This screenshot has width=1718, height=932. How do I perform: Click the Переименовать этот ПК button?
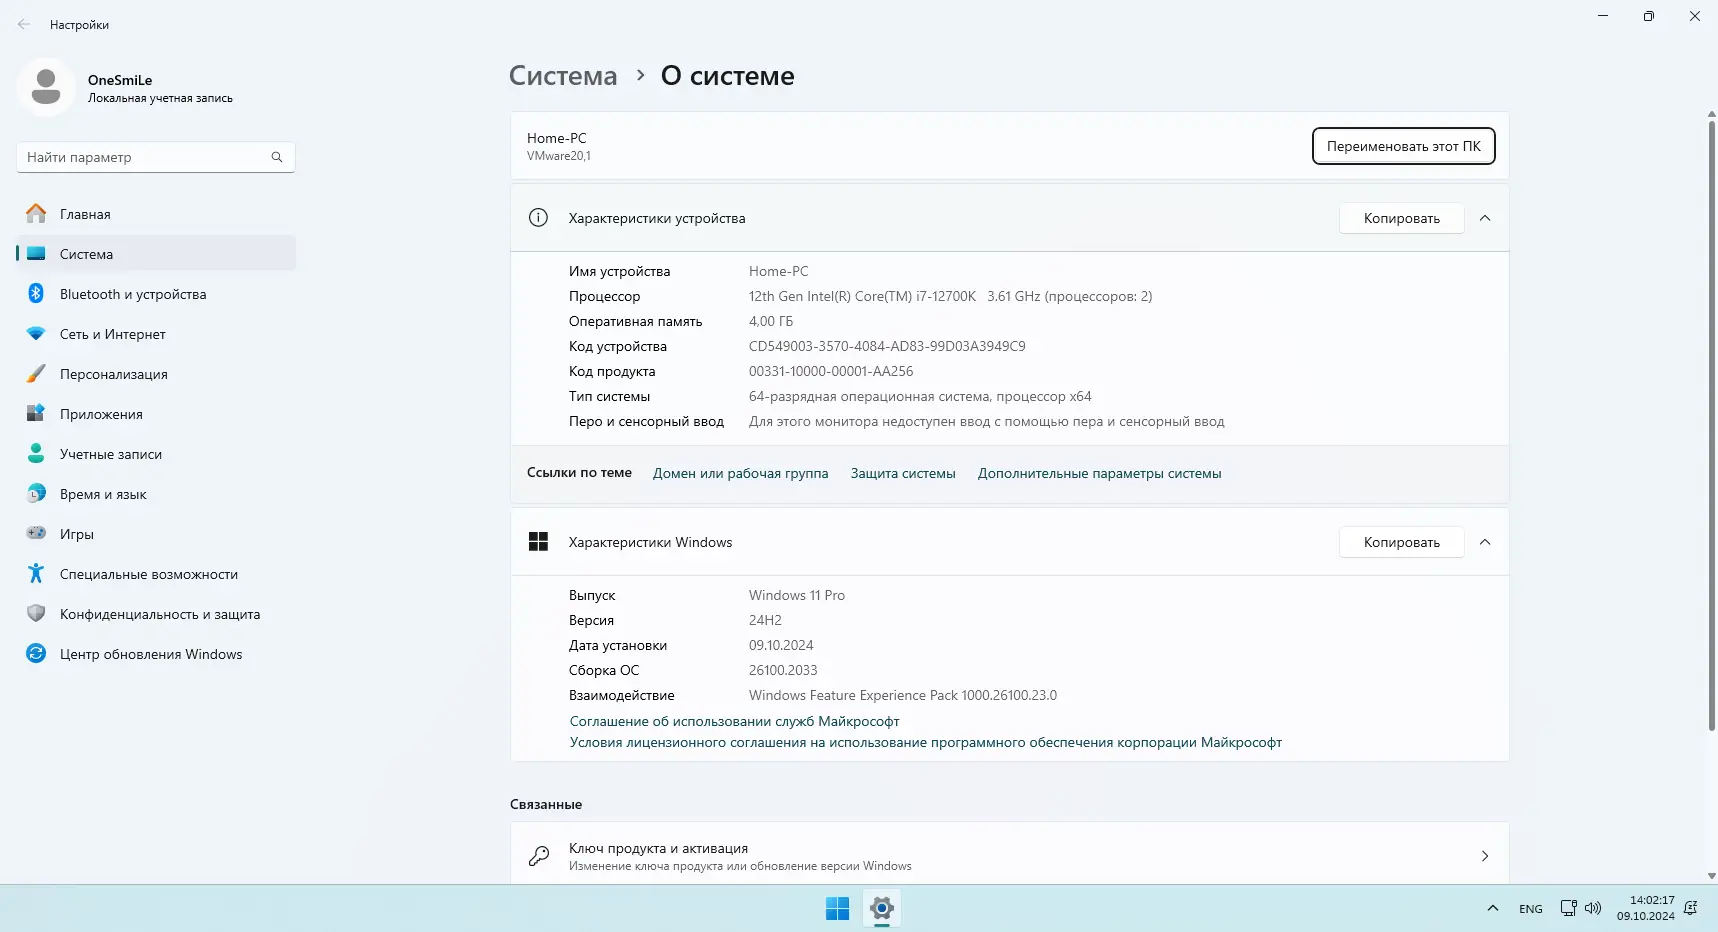[1403, 145]
